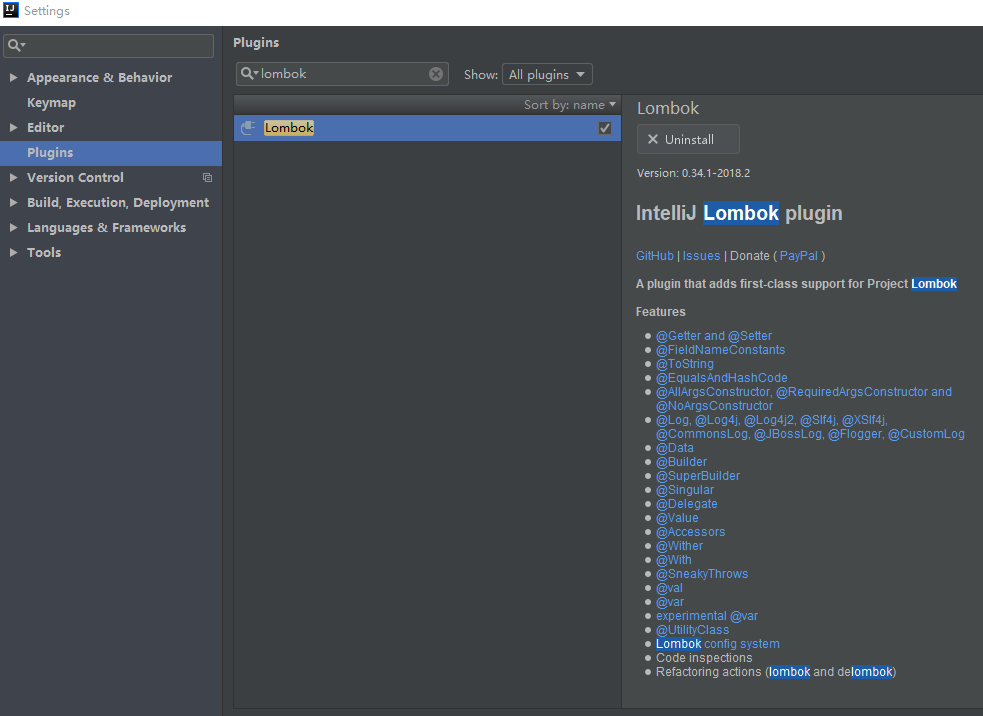Viewport: 983px width, 716px height.
Task: Focus the settings search field
Action: pos(108,46)
